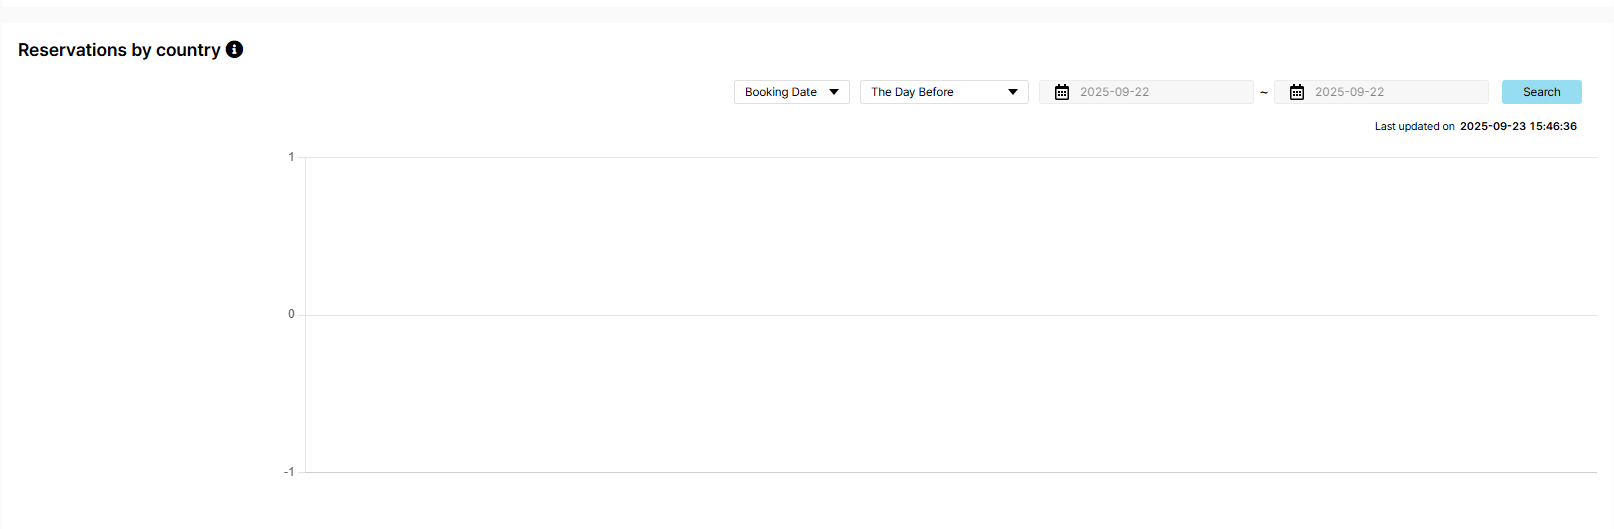Image resolution: width=1614 pixels, height=529 pixels.
Task: Click the y-axis label 1
Action: click(291, 157)
